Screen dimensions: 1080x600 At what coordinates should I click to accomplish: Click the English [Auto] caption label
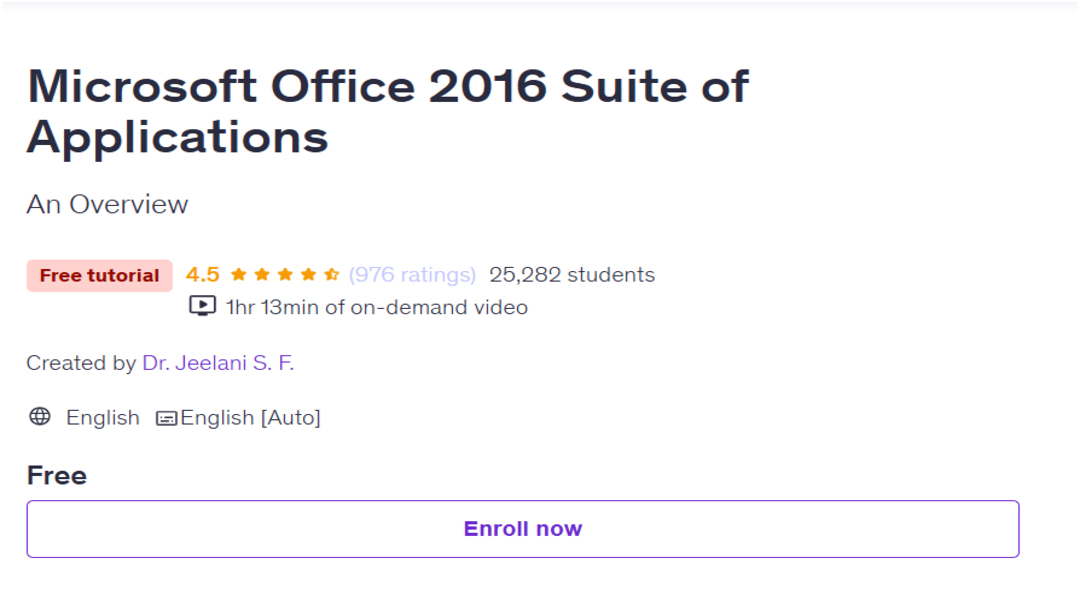(250, 417)
